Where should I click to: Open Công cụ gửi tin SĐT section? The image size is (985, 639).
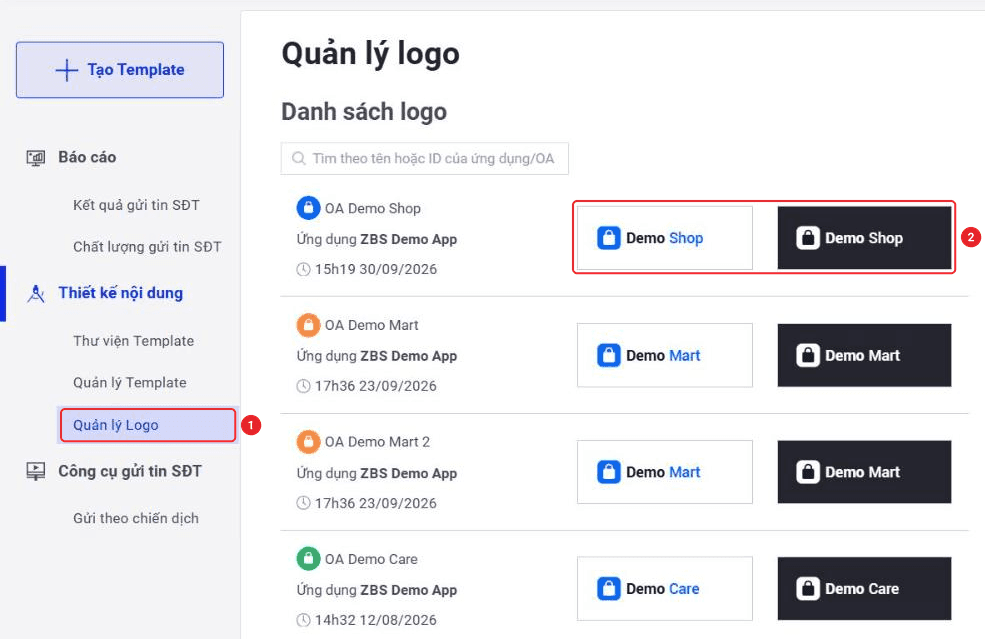coord(130,471)
